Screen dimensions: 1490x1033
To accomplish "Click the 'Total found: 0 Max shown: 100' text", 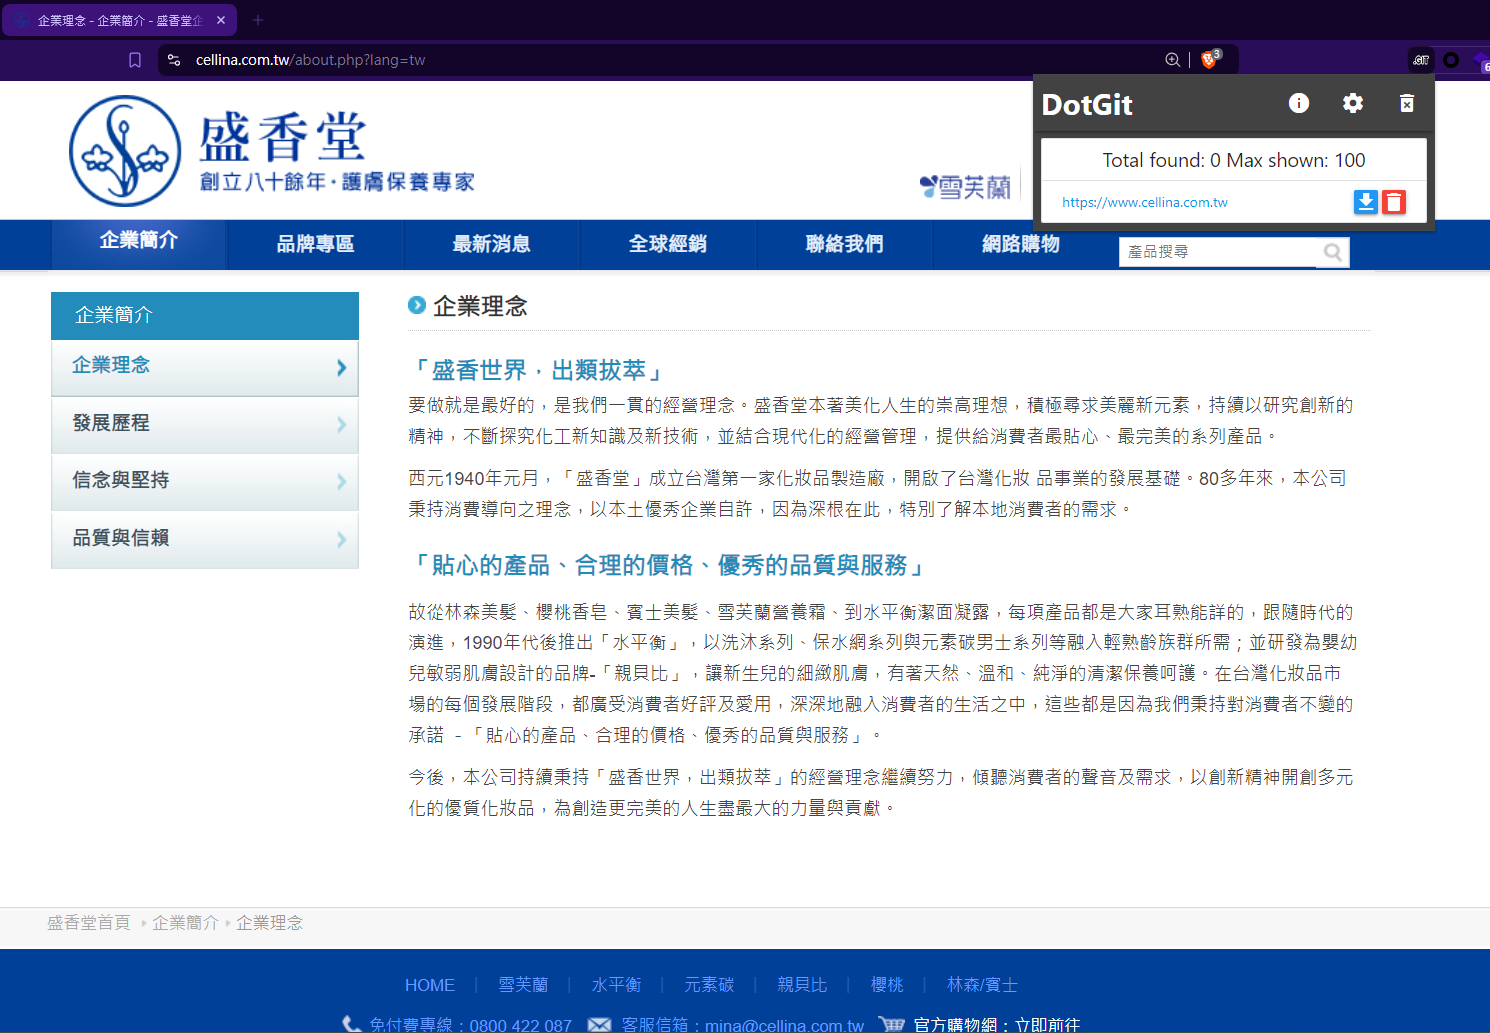I will coord(1234,160).
